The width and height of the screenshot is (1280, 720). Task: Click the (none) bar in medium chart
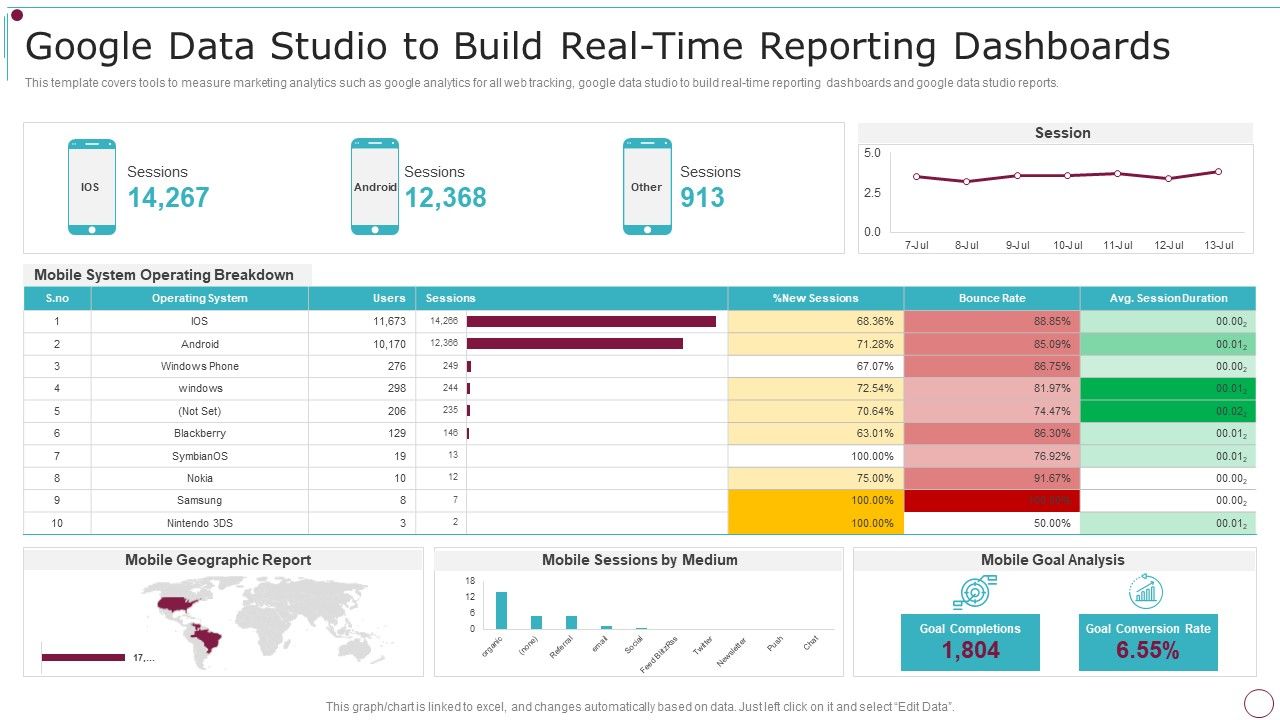pyautogui.click(x=536, y=622)
